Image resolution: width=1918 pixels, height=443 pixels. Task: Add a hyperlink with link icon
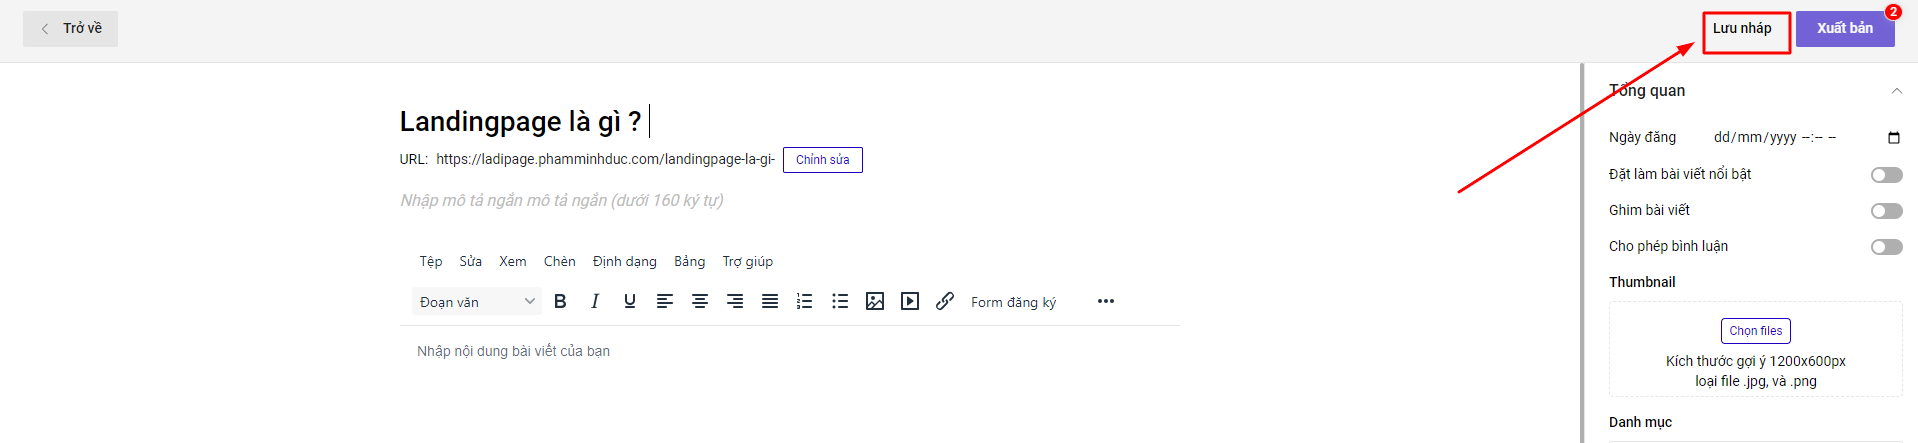tap(945, 301)
